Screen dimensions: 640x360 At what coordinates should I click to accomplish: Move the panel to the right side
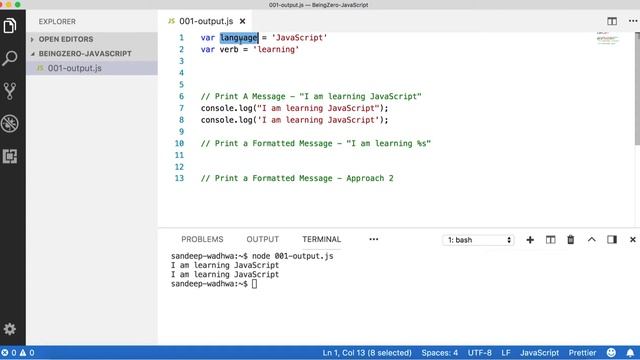click(612, 240)
